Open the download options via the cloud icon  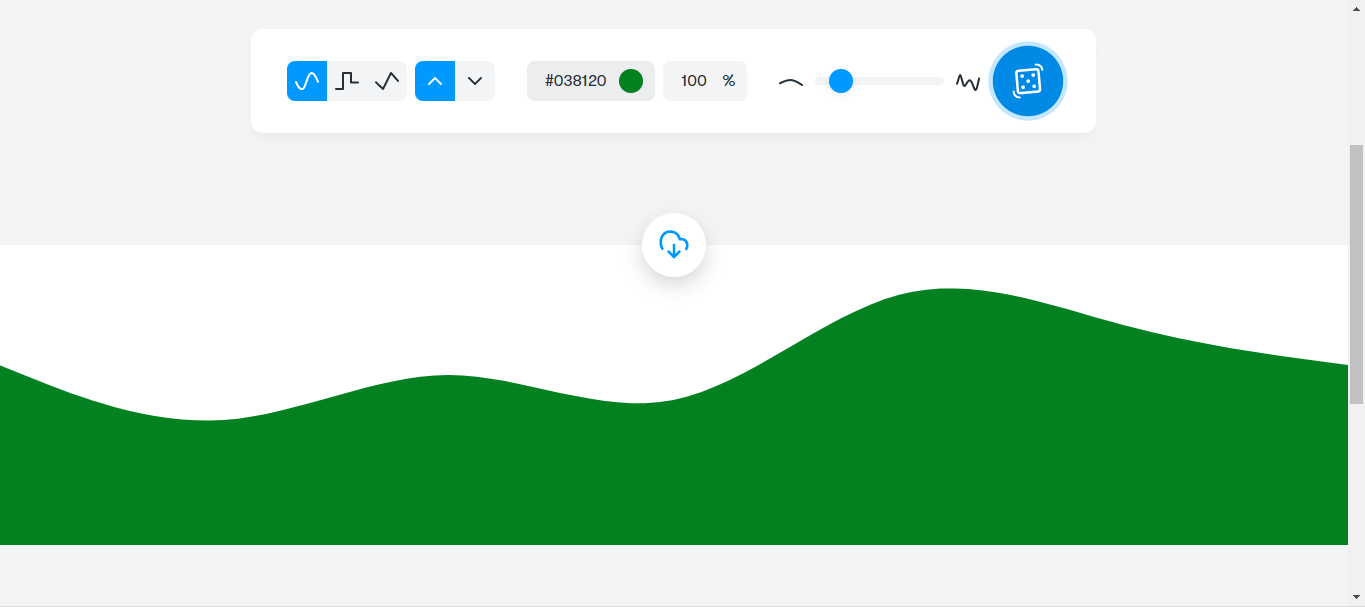point(674,244)
